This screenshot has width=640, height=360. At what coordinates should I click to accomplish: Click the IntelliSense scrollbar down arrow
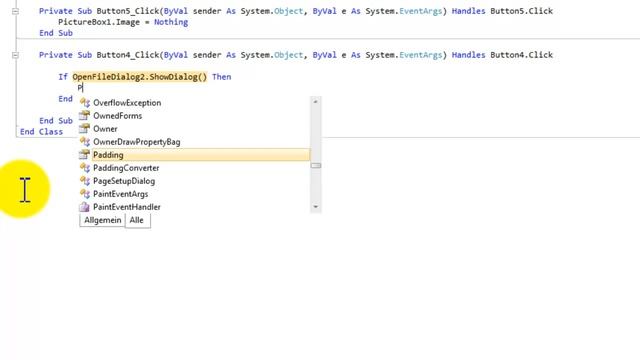click(x=316, y=207)
